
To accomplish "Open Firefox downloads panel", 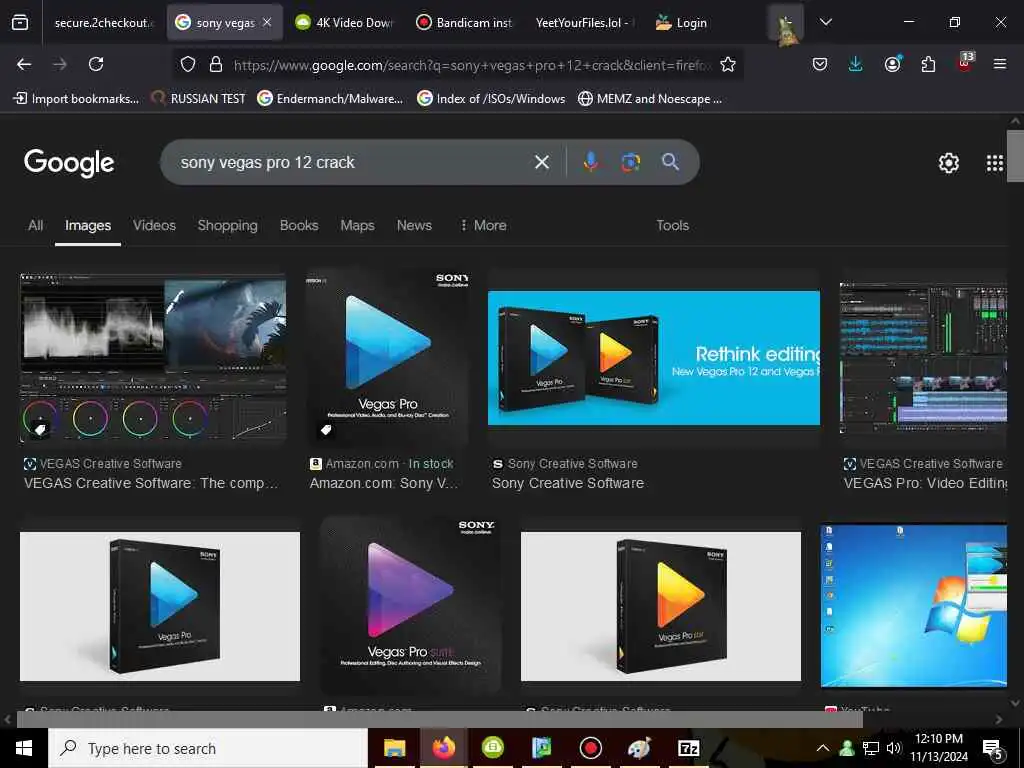I will pos(856,64).
